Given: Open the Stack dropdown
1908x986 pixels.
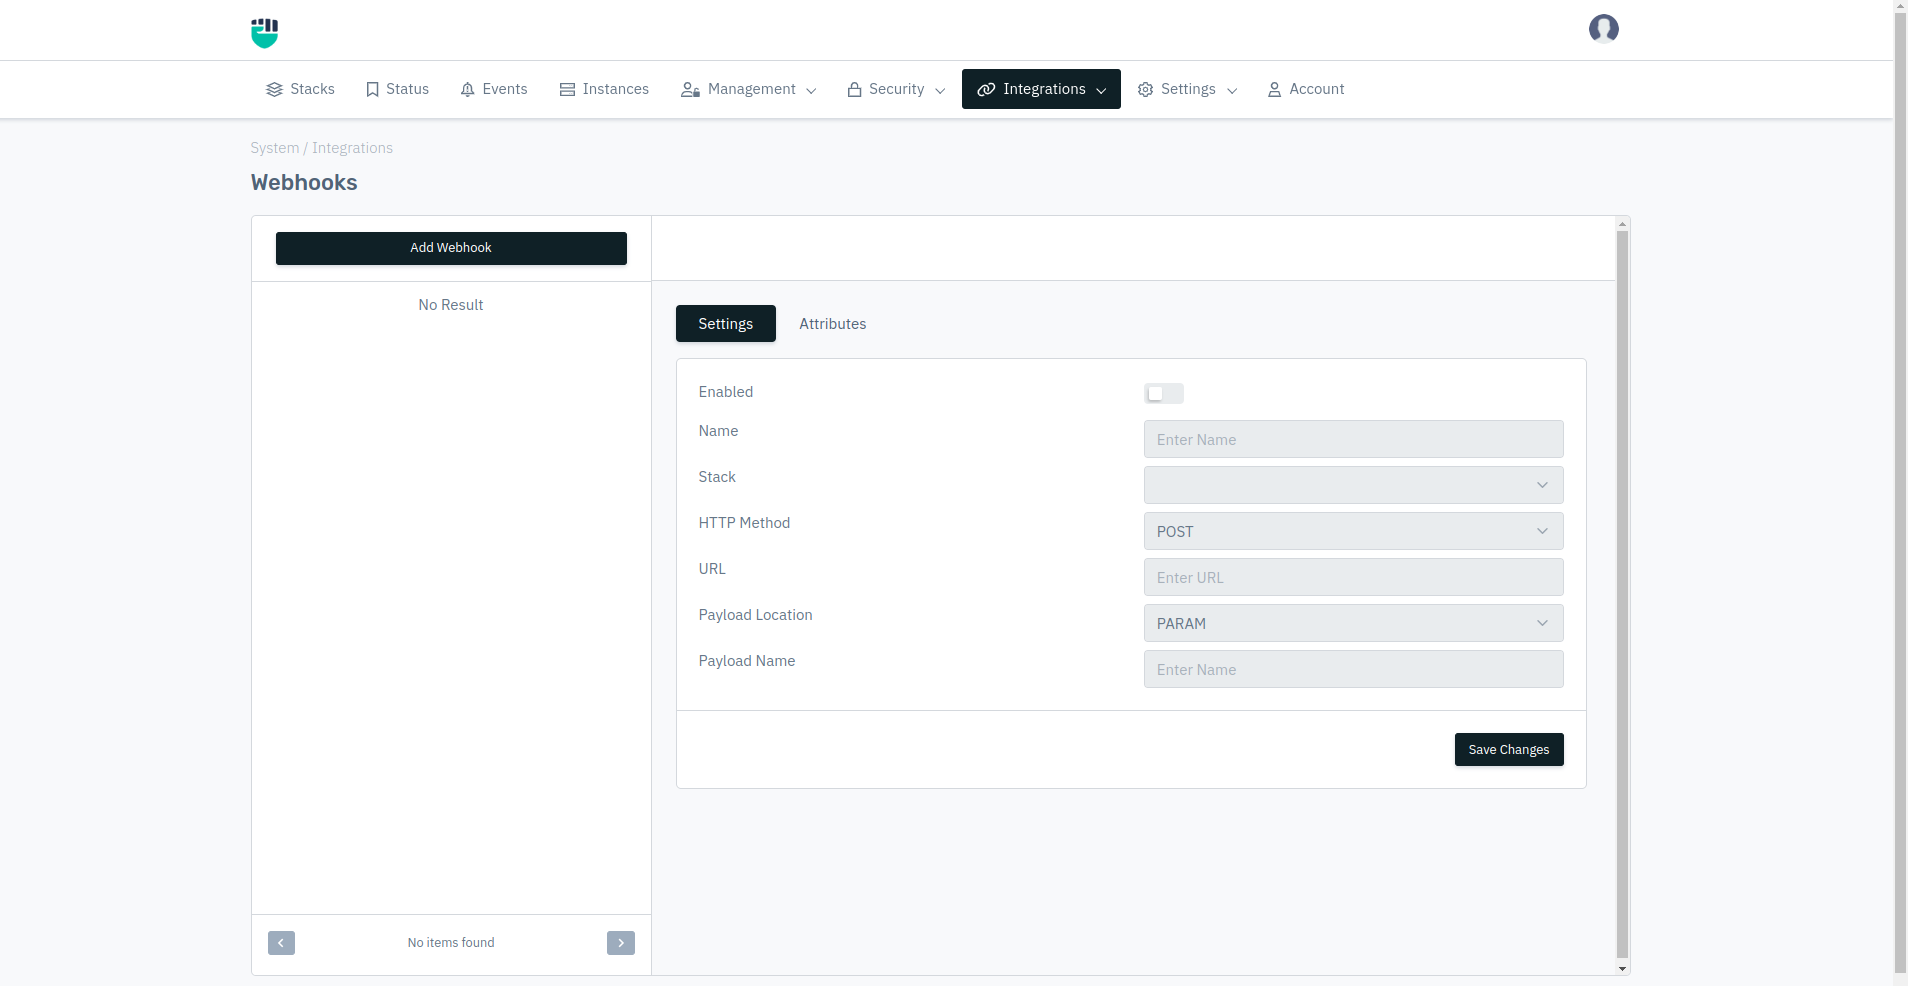Looking at the screenshot, I should [1353, 485].
